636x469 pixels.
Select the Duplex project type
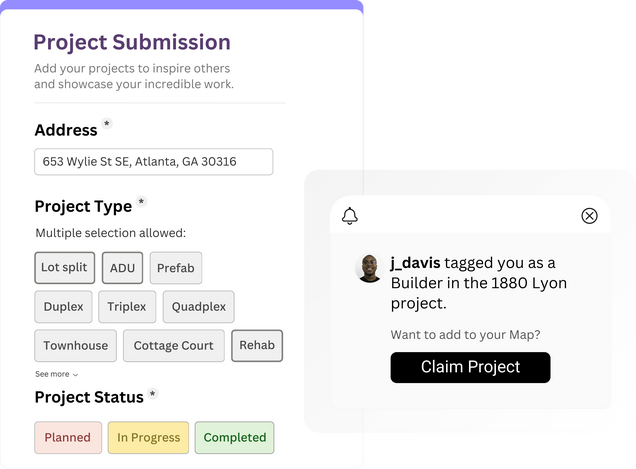coord(64,307)
